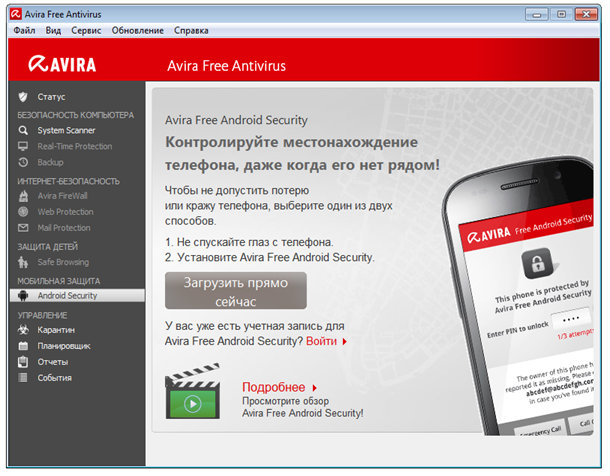Maximize the Avira window
This screenshot has height=476, width=610.
[561, 15]
